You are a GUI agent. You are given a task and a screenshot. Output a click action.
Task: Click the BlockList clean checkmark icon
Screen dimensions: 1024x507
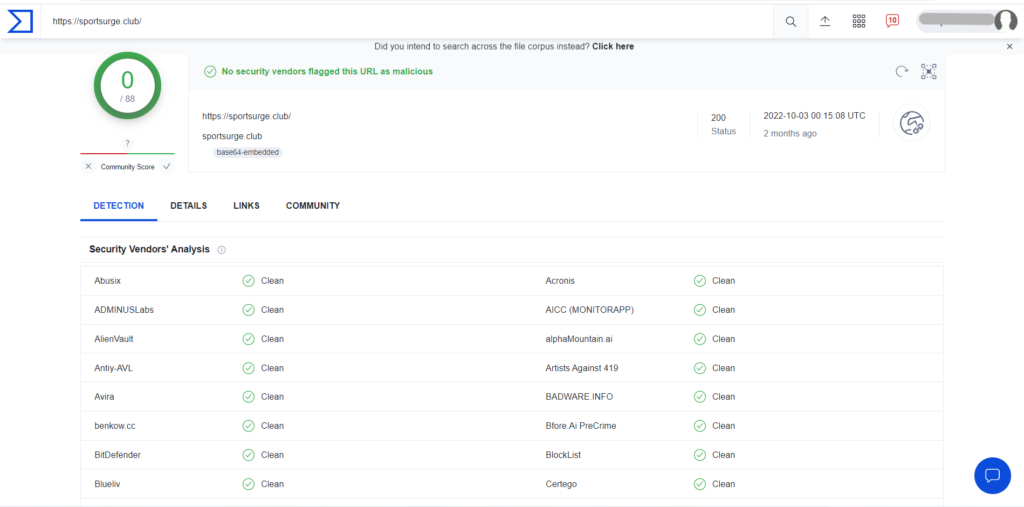click(x=699, y=455)
